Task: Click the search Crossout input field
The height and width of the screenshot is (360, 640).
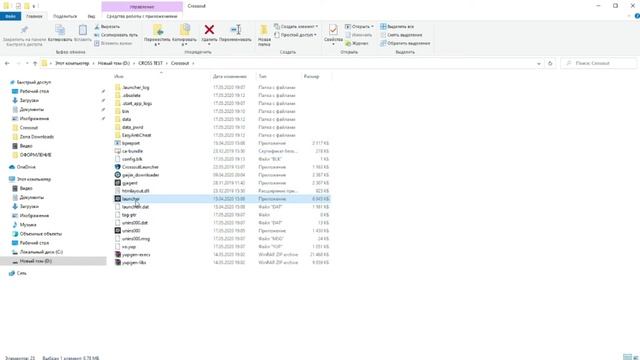Action: point(598,63)
